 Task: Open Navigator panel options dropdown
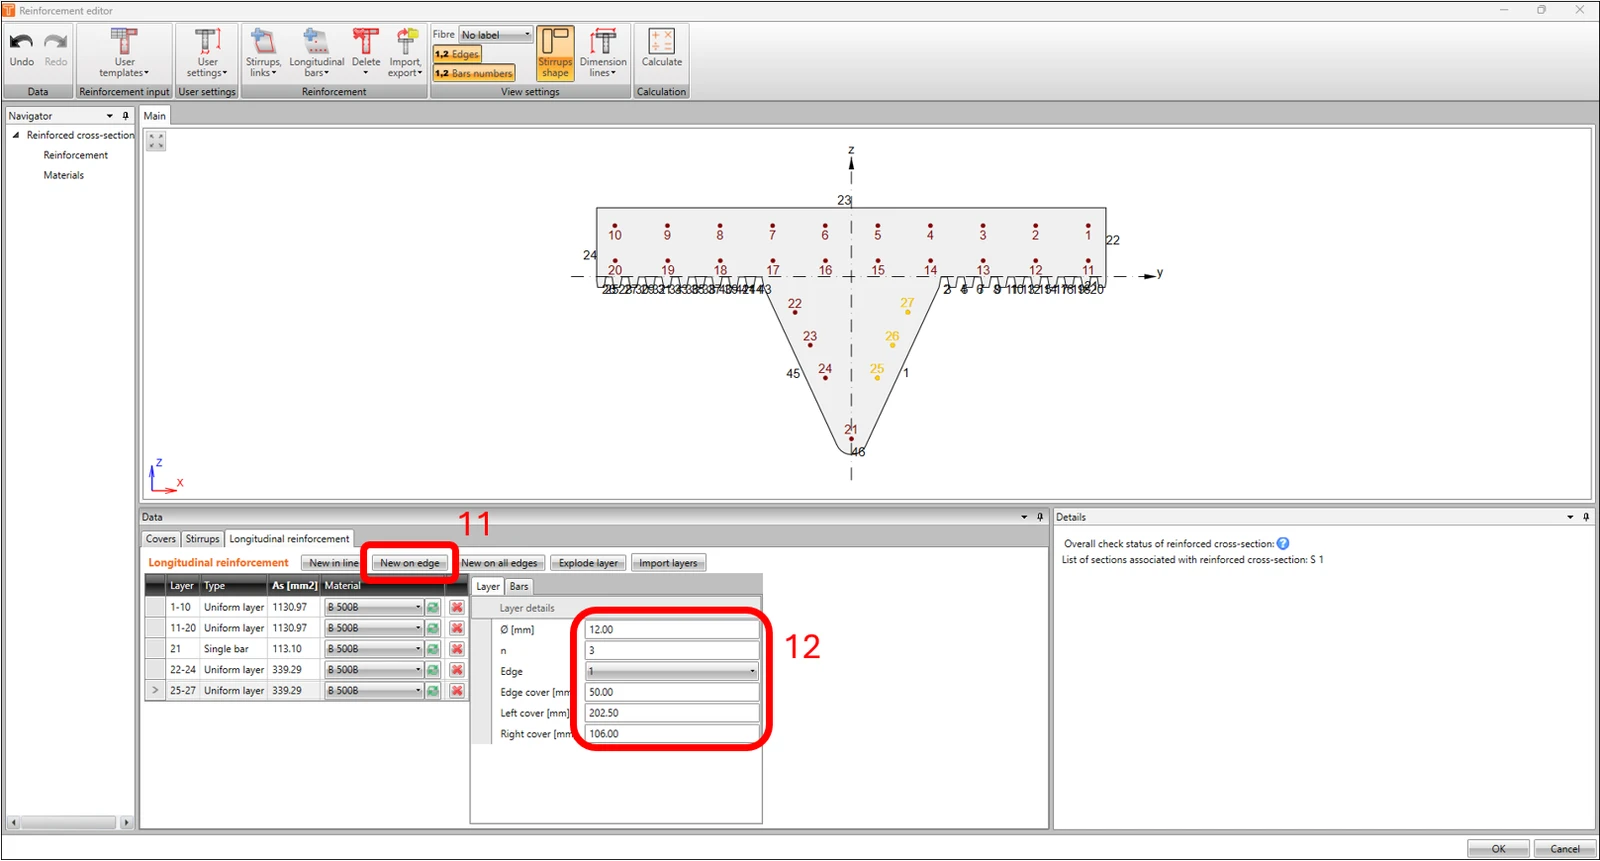click(x=110, y=116)
